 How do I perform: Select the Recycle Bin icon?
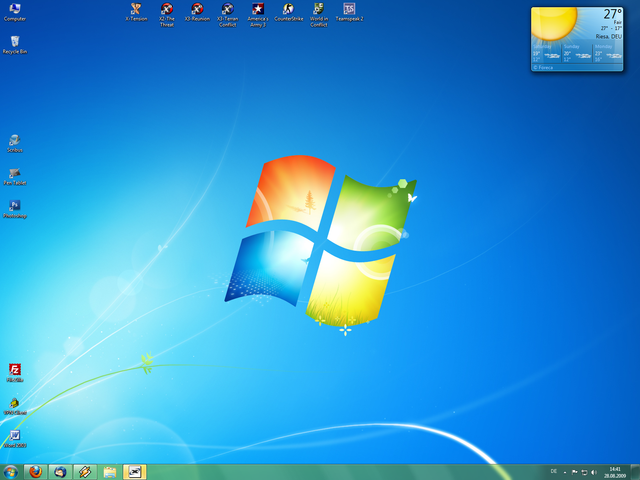pyautogui.click(x=14, y=43)
